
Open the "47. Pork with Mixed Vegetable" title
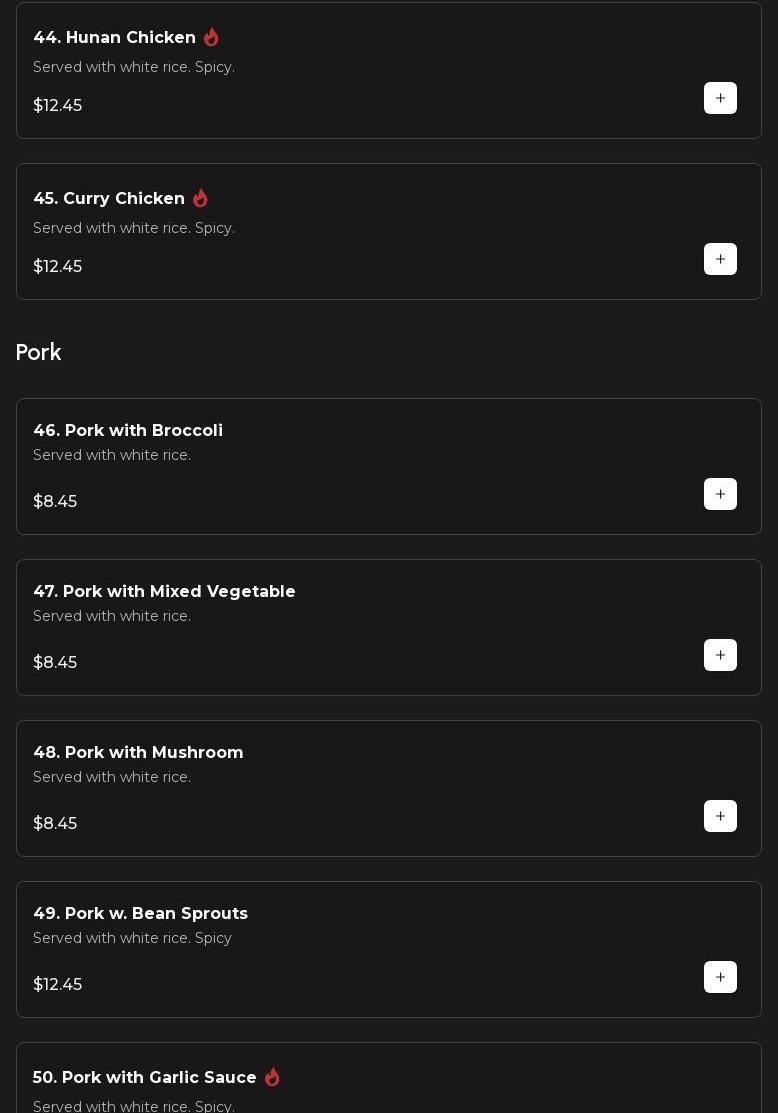(x=164, y=591)
